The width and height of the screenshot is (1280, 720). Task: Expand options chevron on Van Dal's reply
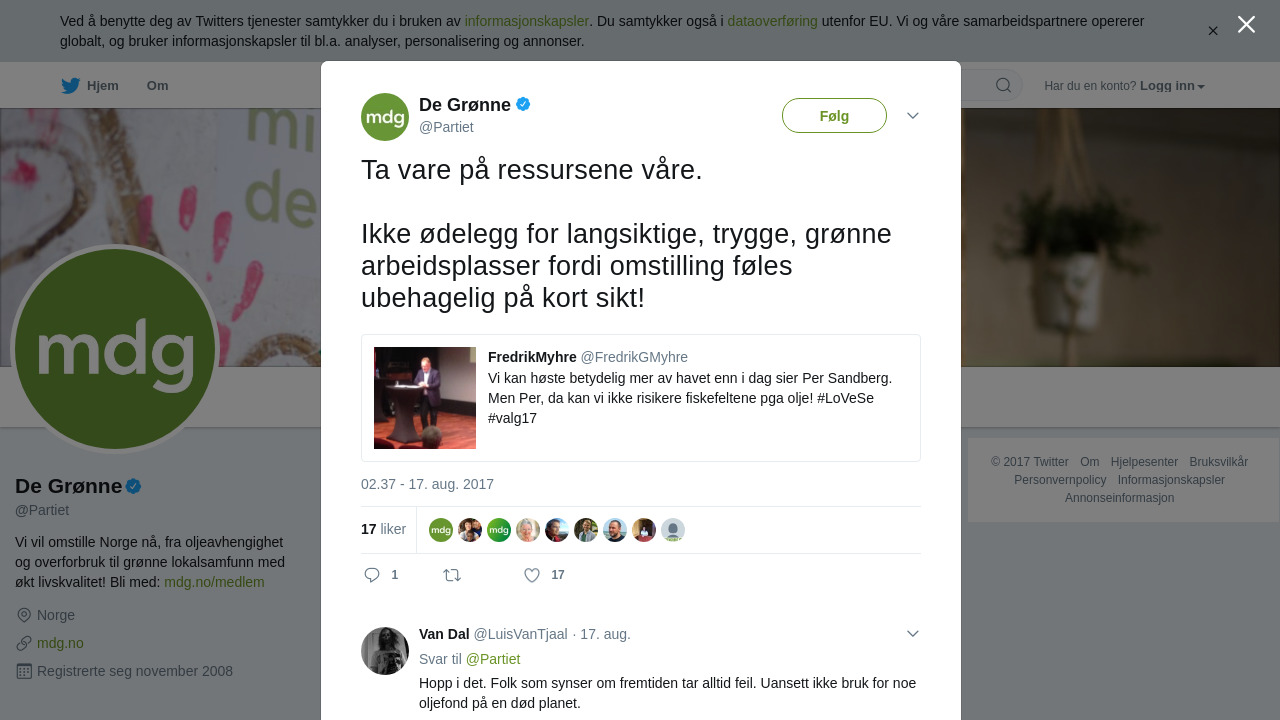click(x=913, y=634)
